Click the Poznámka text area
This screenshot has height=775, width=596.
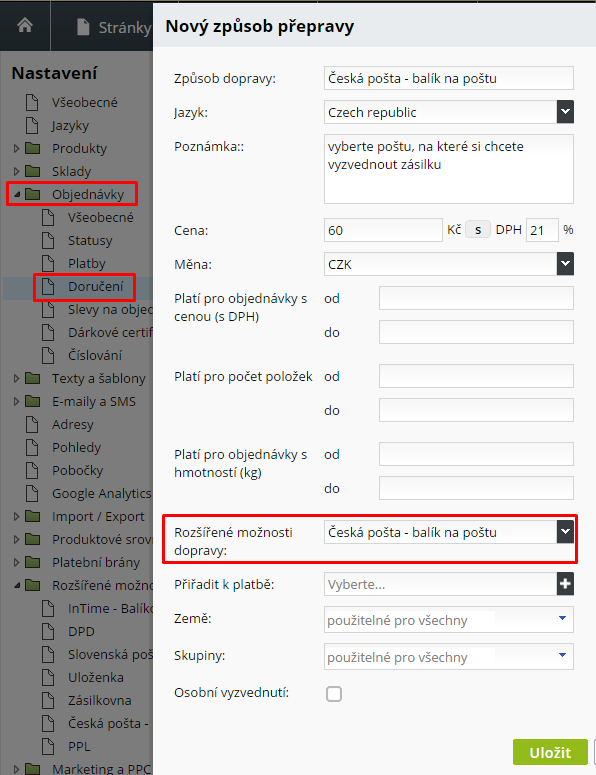(x=449, y=169)
